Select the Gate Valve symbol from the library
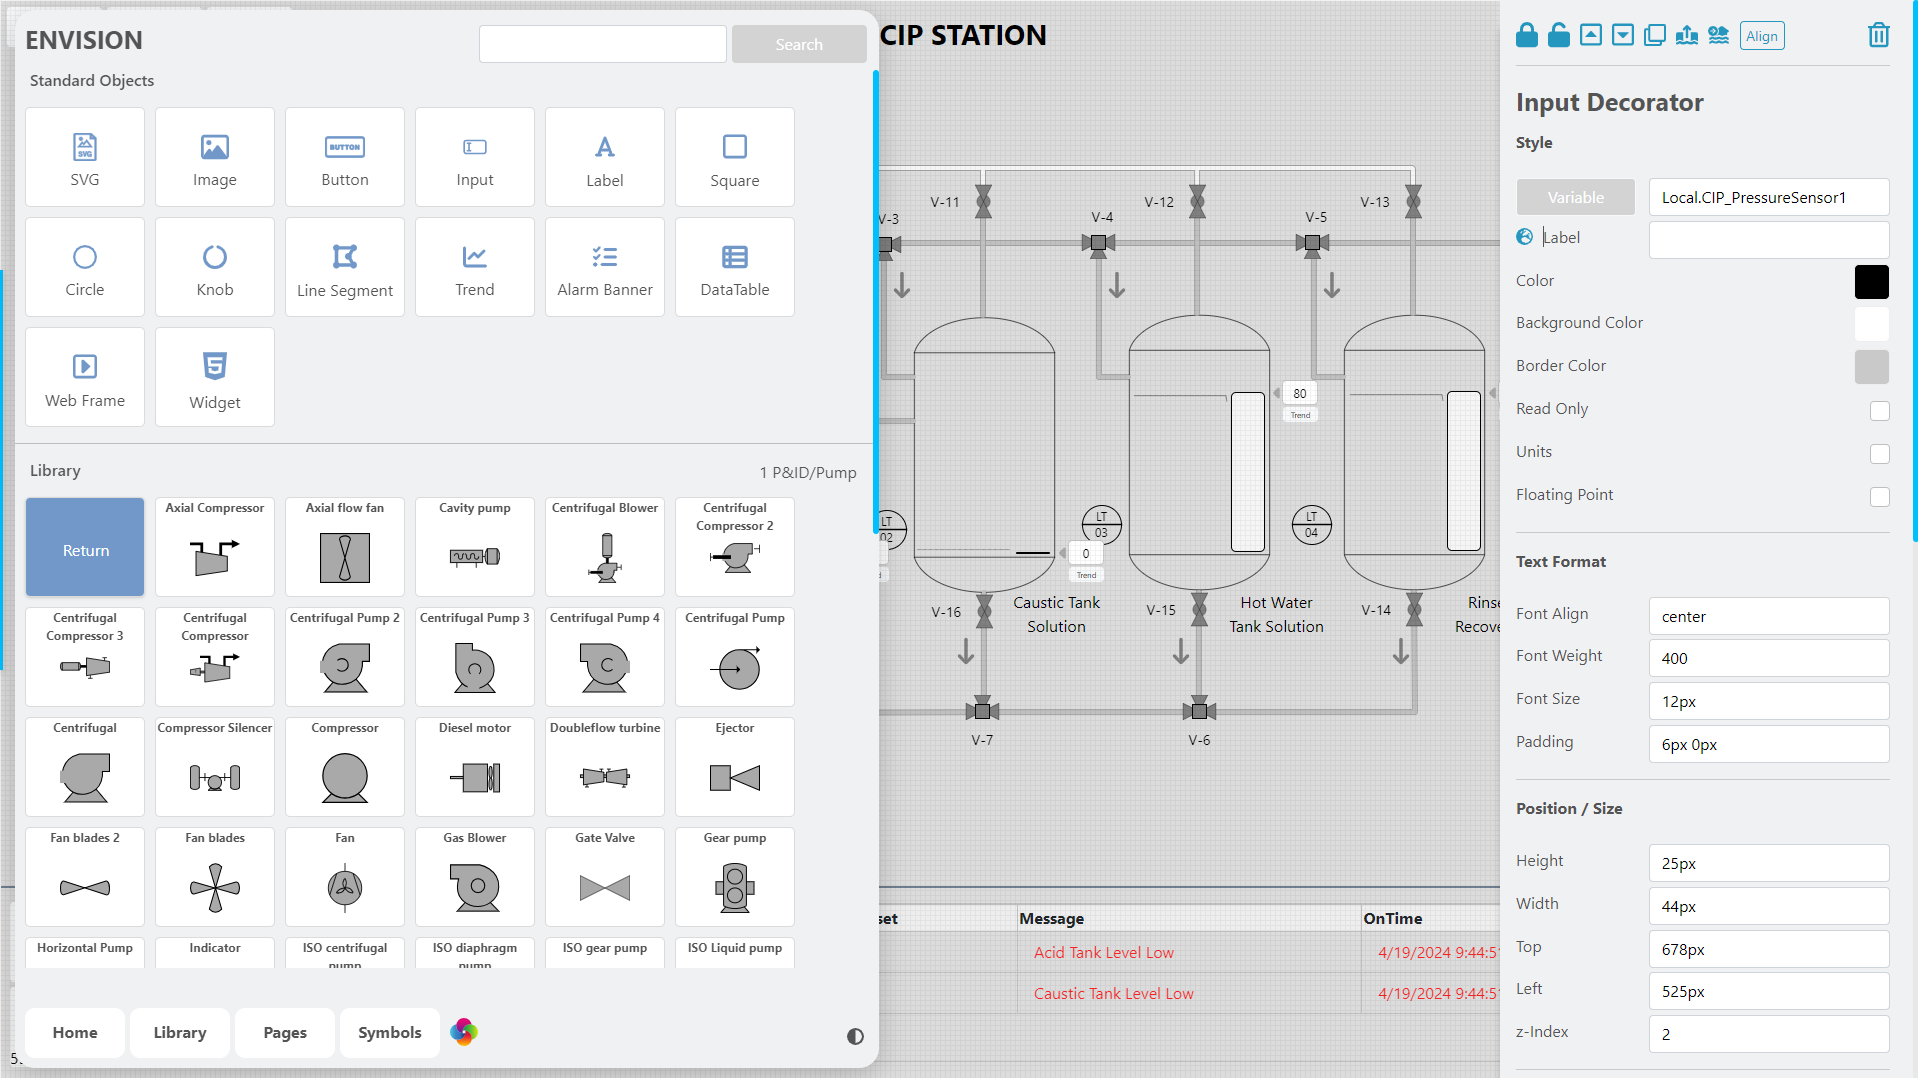This screenshot has width=1918, height=1078. point(604,877)
